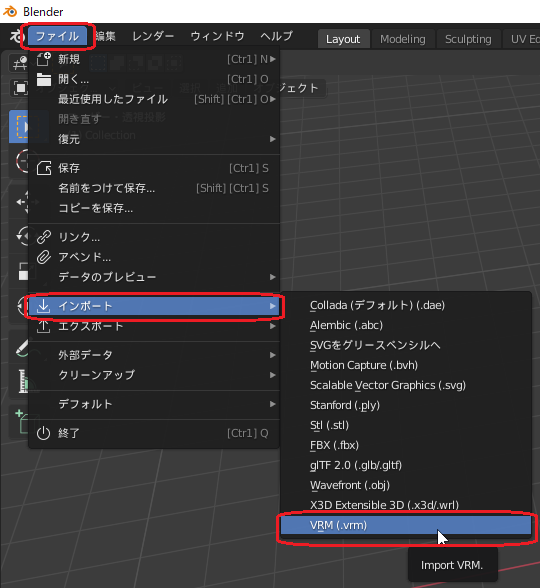Expand データのプレビュー submenu
Screen dimensions: 540x588
[x=154, y=277]
